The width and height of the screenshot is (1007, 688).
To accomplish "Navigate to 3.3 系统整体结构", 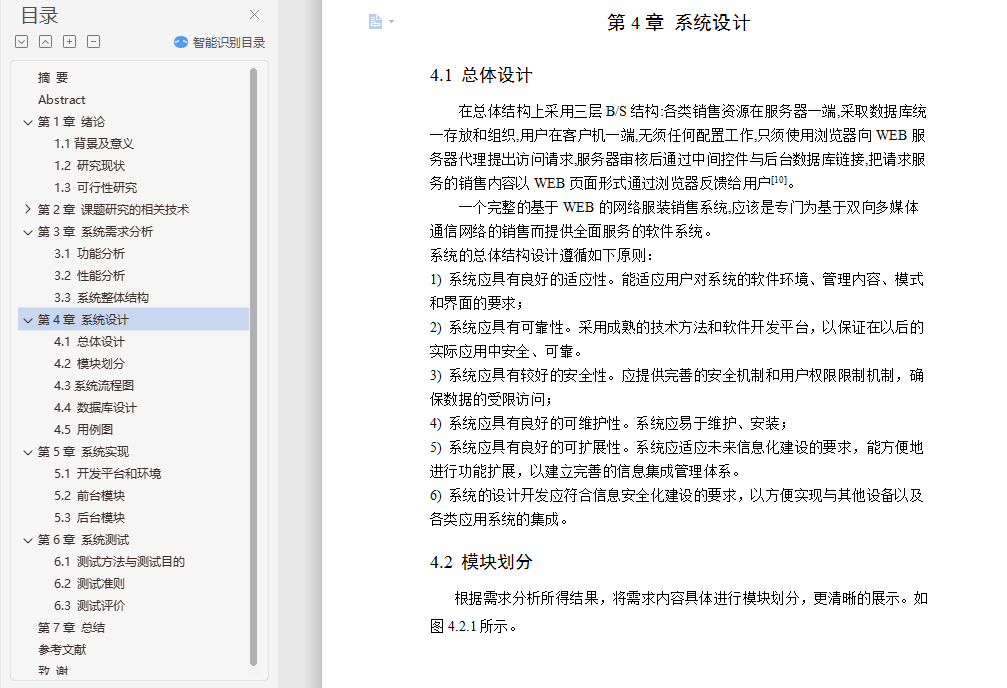I will pos(101,297).
